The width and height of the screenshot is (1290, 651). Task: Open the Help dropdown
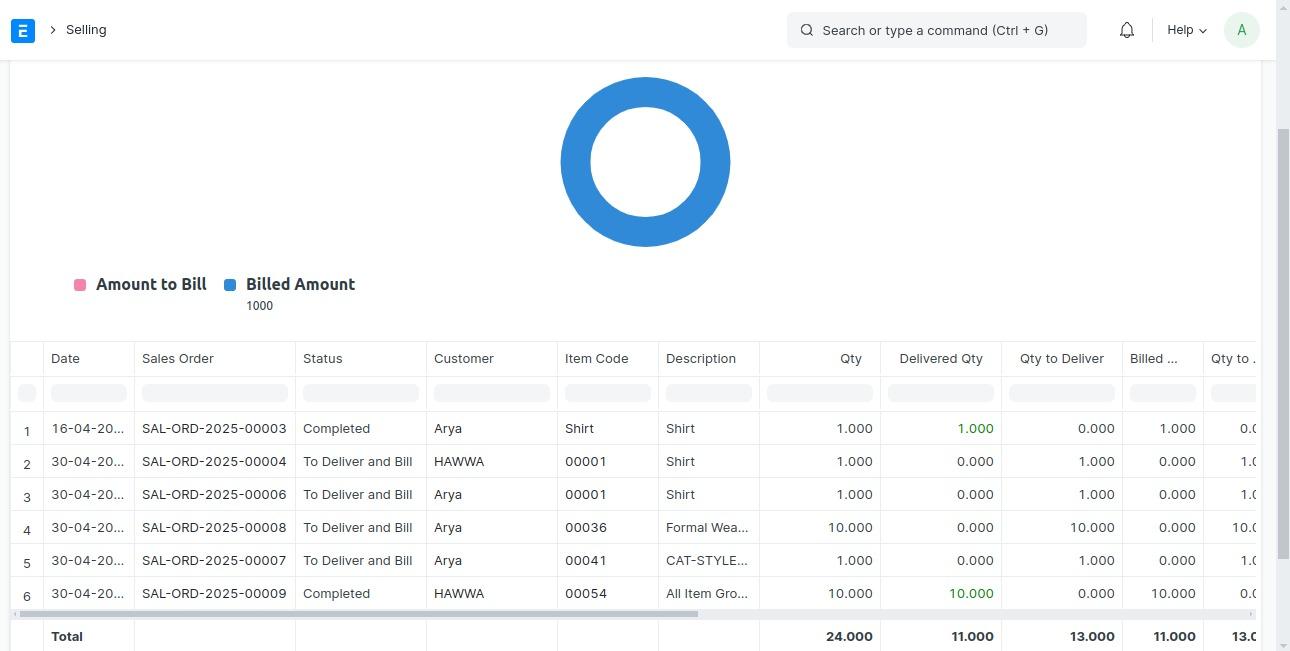(1186, 30)
